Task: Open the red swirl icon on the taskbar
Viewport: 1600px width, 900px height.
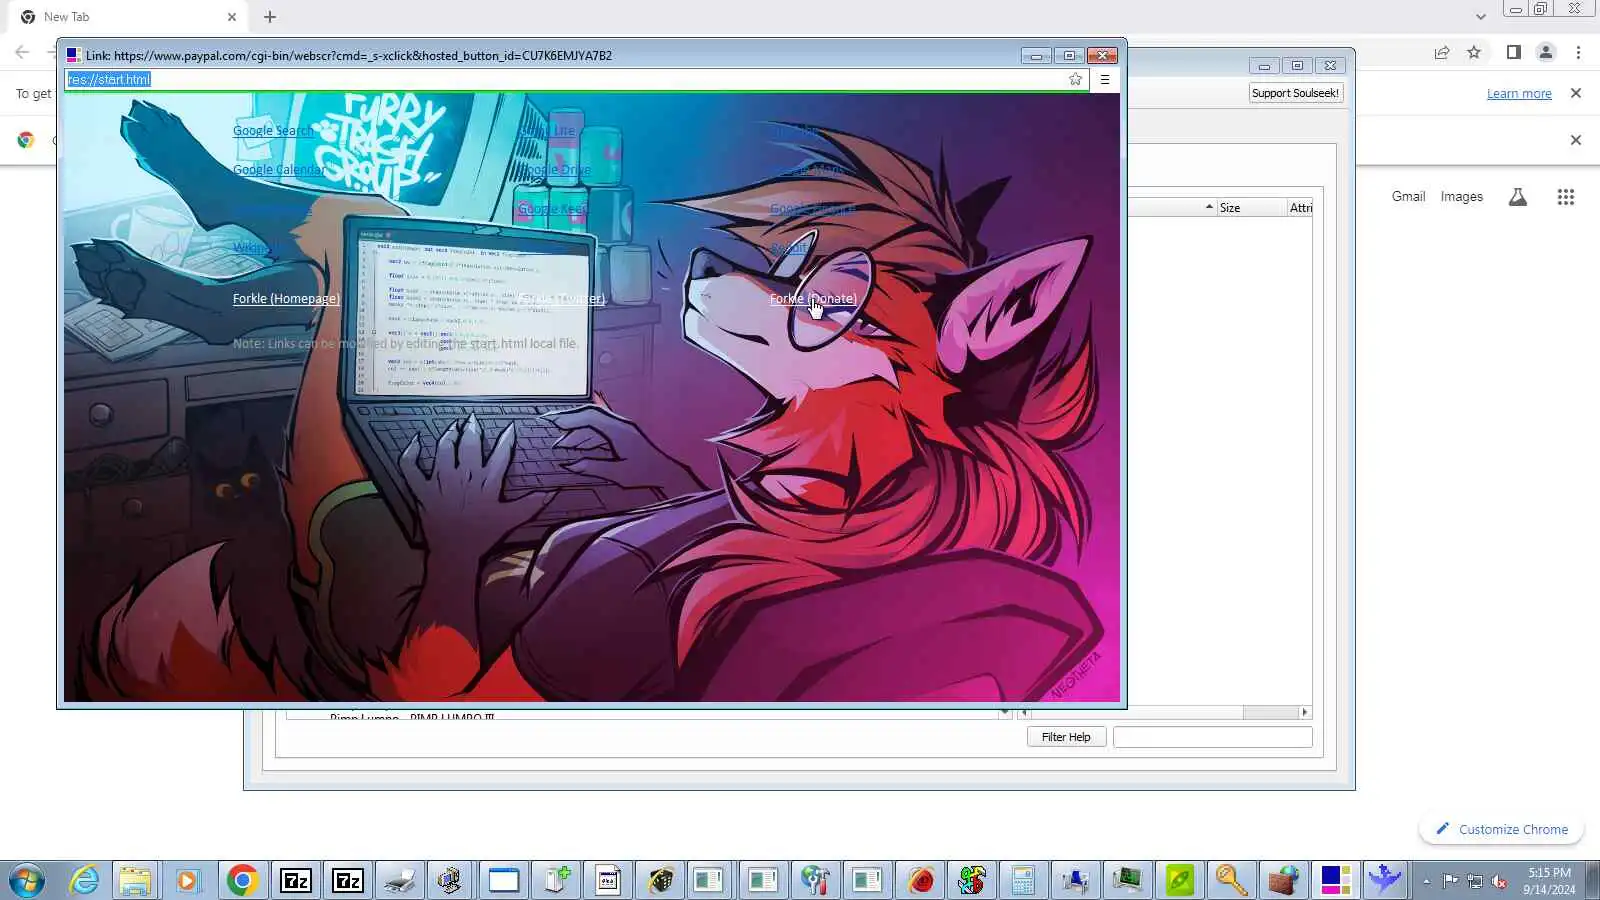Action: [920, 880]
